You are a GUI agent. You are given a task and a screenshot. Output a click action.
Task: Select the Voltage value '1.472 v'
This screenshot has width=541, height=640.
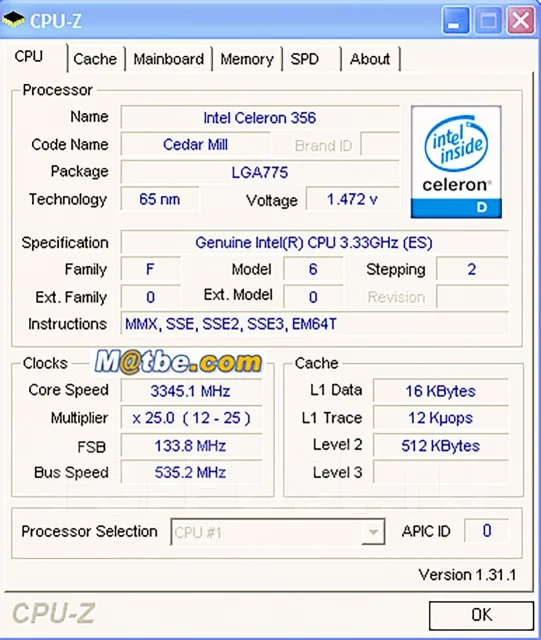coord(352,199)
